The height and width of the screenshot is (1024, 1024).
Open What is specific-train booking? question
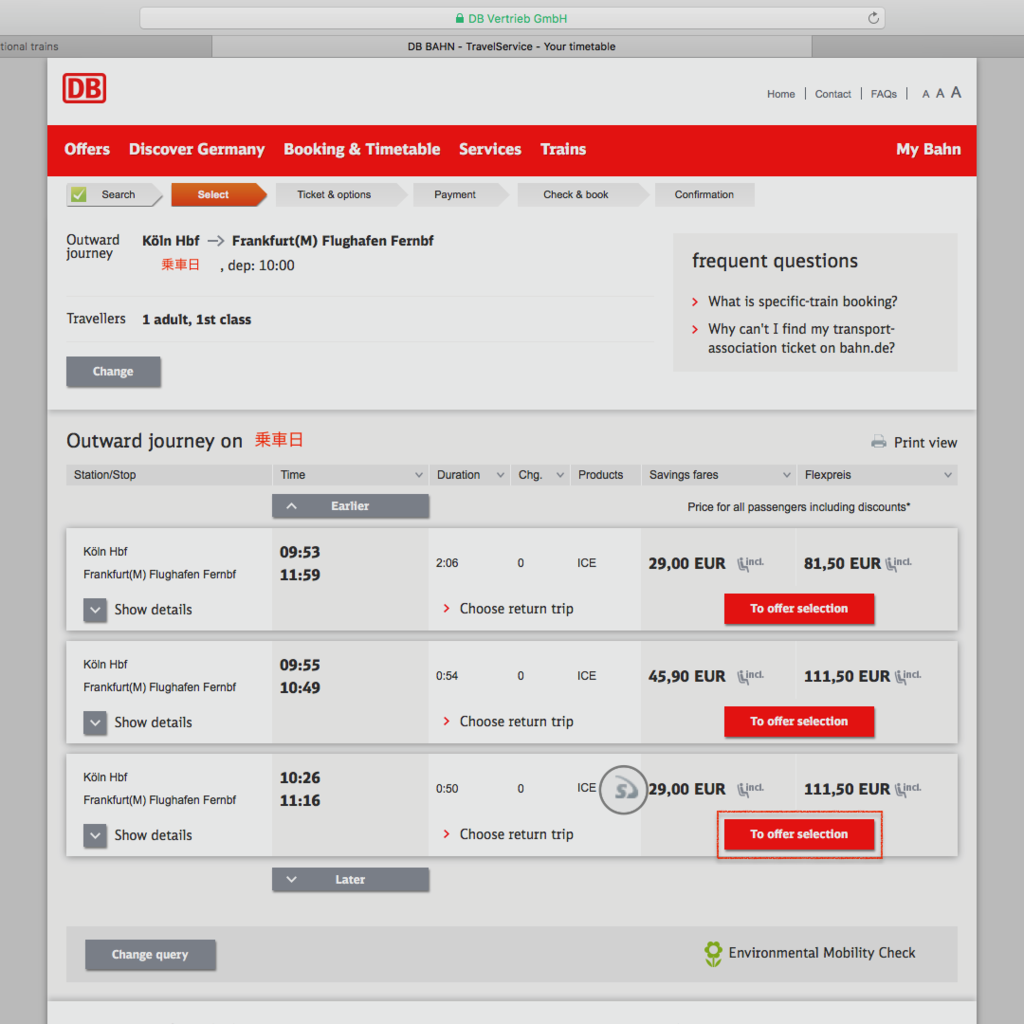pos(803,302)
